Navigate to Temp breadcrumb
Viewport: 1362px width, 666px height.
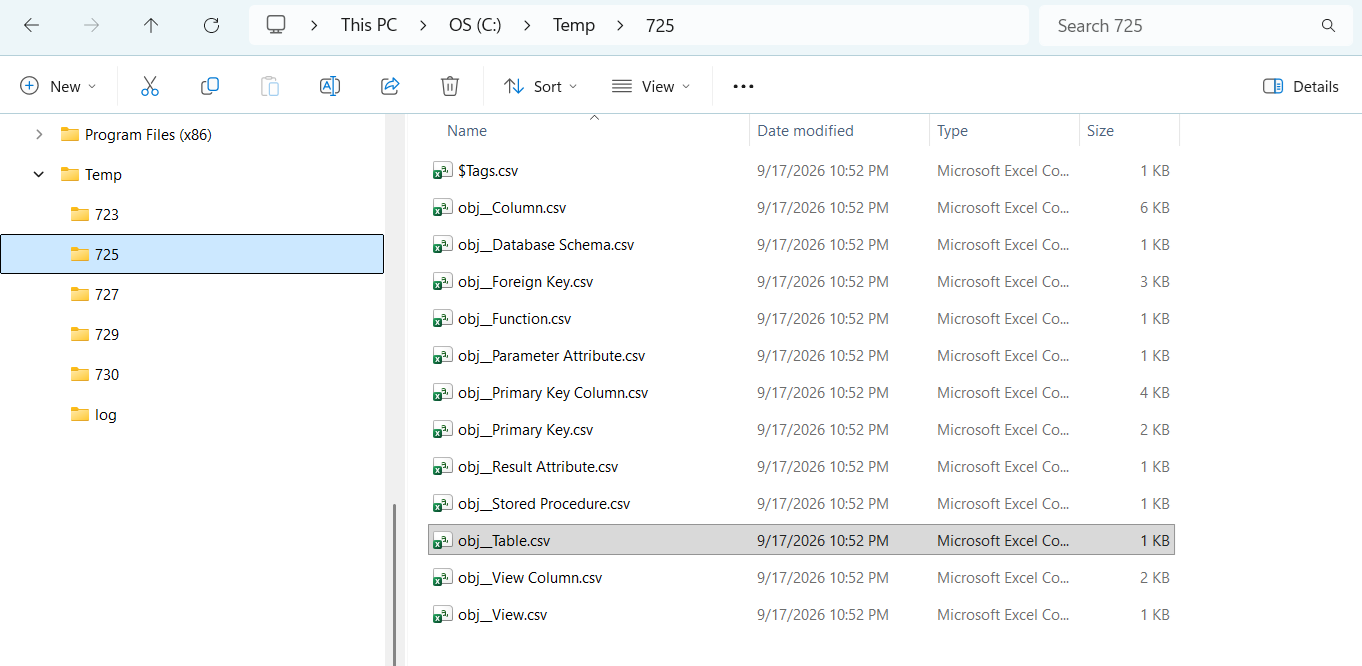click(574, 26)
